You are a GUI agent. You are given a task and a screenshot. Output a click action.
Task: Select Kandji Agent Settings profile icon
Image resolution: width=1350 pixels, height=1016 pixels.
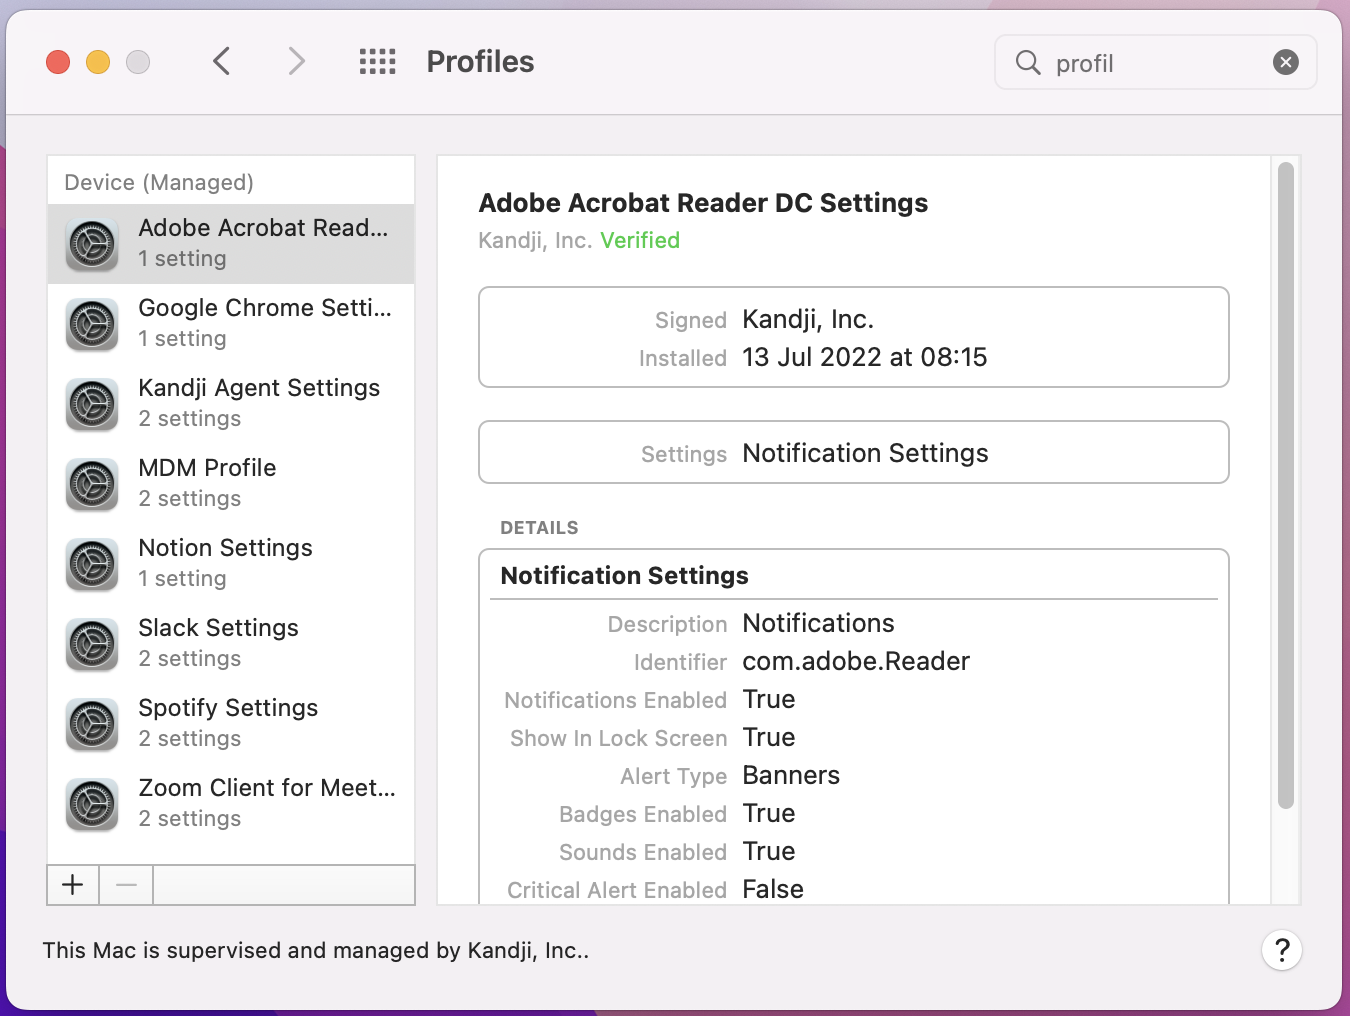pos(92,404)
